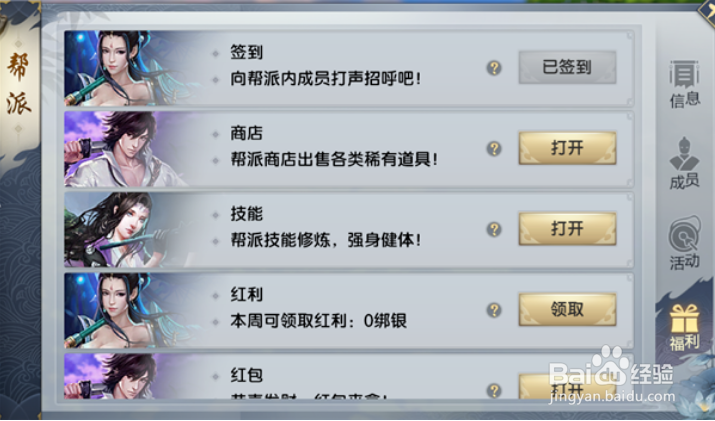
Task: Show help for the 红利 row
Action: pos(494,310)
